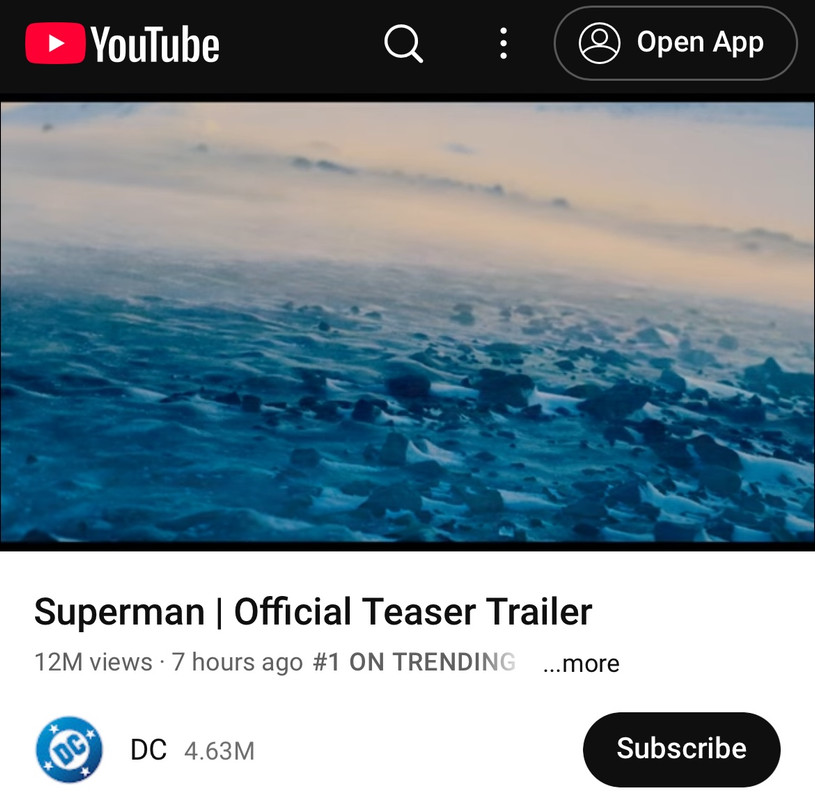Go home via the YouTube wordmark text
This screenshot has height=800, width=815.
pyautogui.click(x=155, y=45)
